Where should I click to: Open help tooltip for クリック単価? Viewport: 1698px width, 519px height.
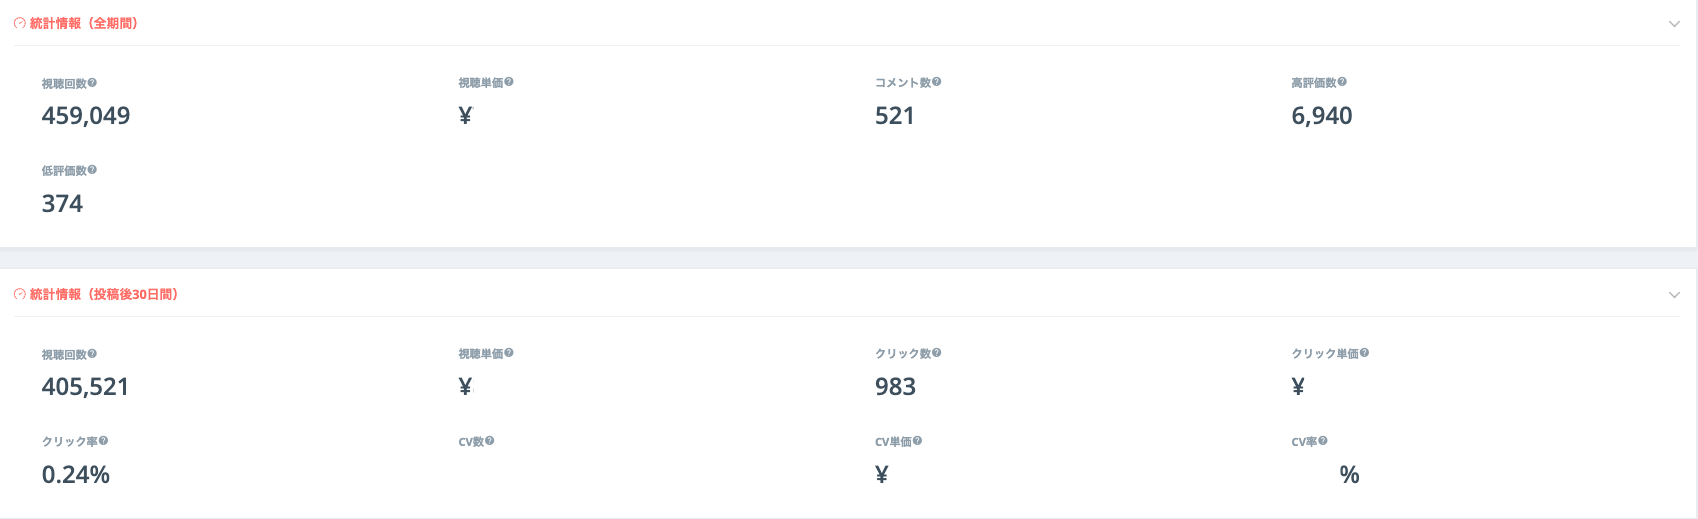click(x=1364, y=353)
